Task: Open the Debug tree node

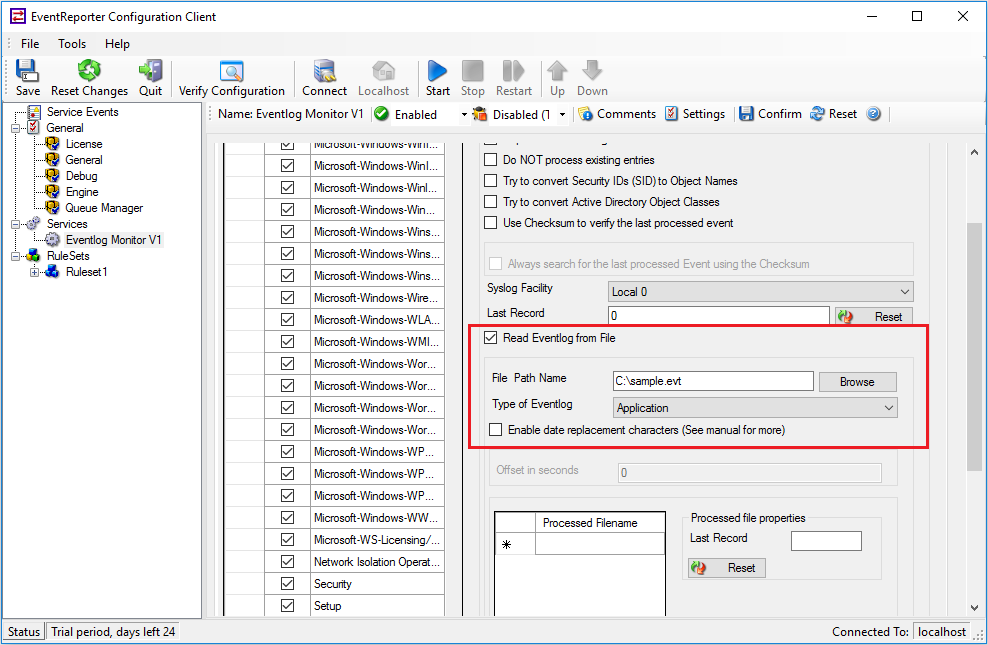Action: pyautogui.click(x=81, y=176)
